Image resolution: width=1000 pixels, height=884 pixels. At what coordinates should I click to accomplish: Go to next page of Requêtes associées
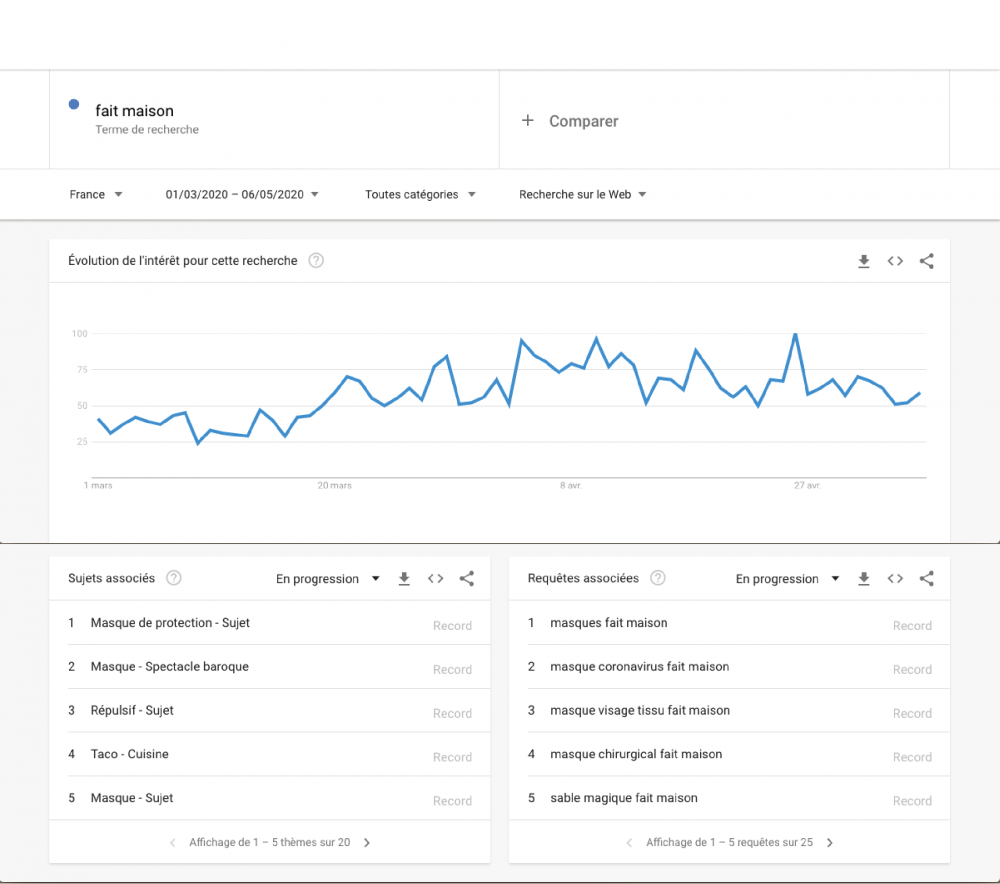click(x=830, y=843)
